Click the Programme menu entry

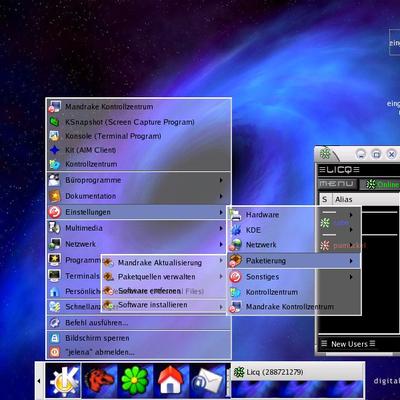pyautogui.click(x=74, y=260)
